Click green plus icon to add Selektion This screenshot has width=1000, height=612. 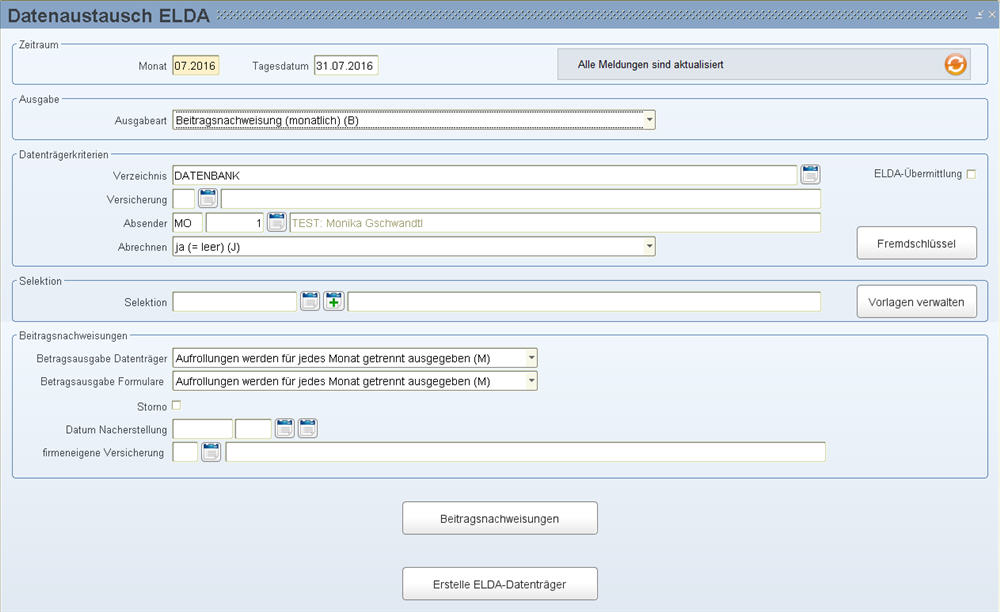pos(334,301)
